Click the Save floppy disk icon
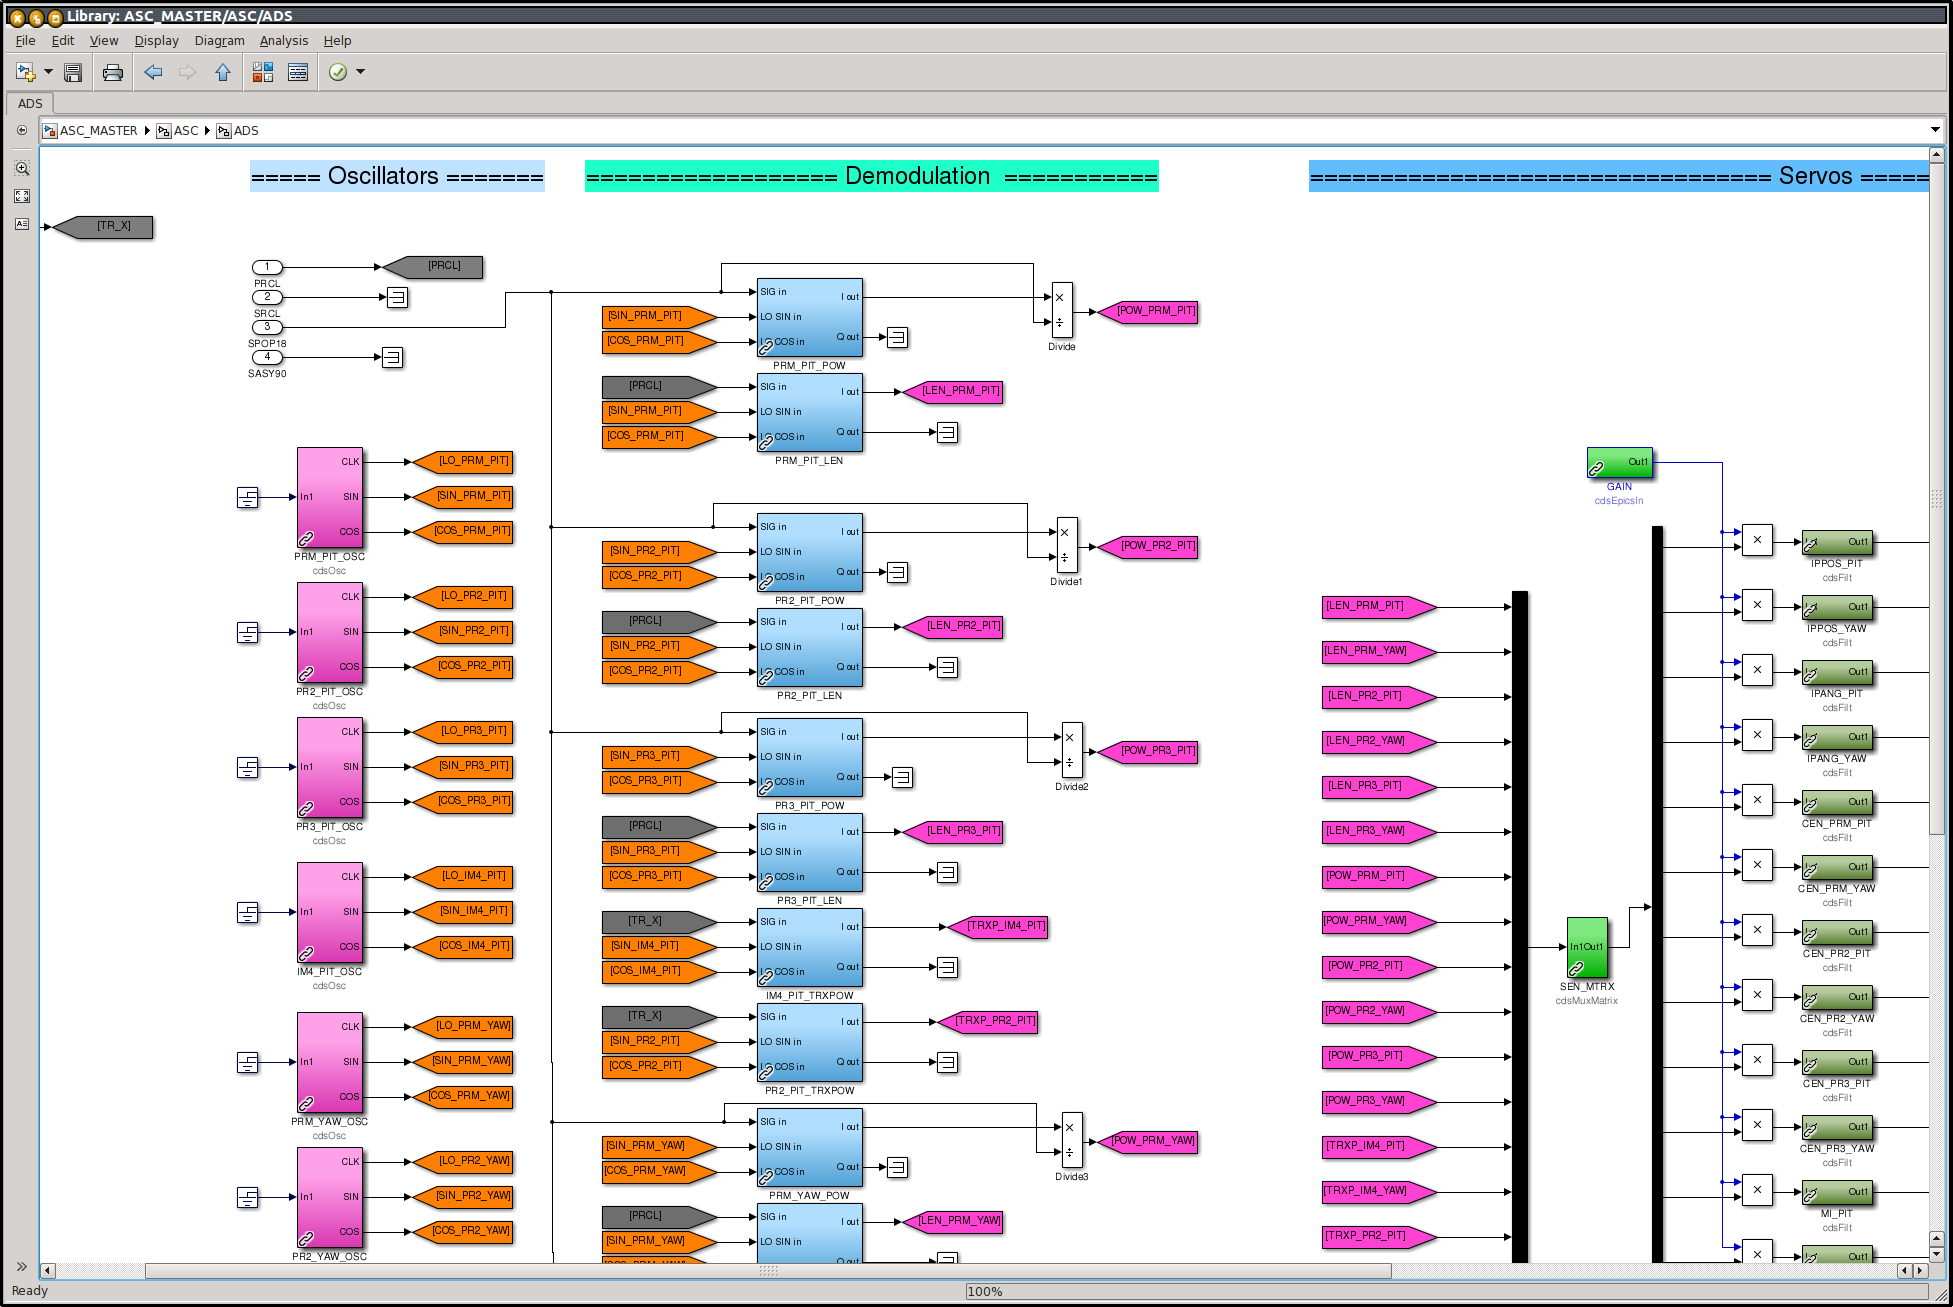This screenshot has height=1307, width=1953. (73, 72)
